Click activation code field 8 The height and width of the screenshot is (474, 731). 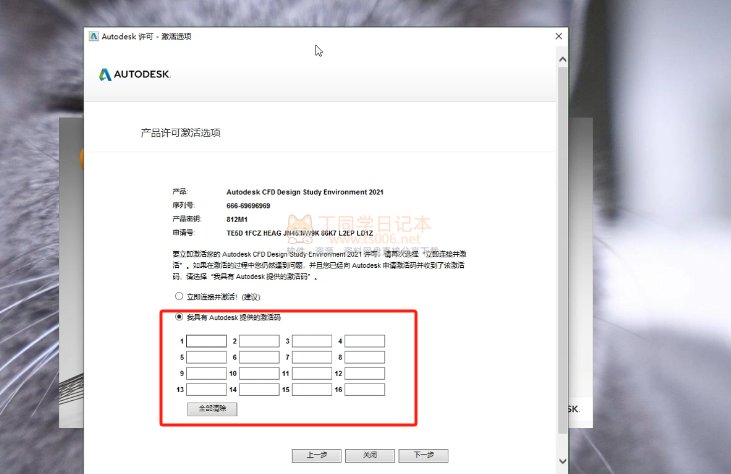point(365,357)
